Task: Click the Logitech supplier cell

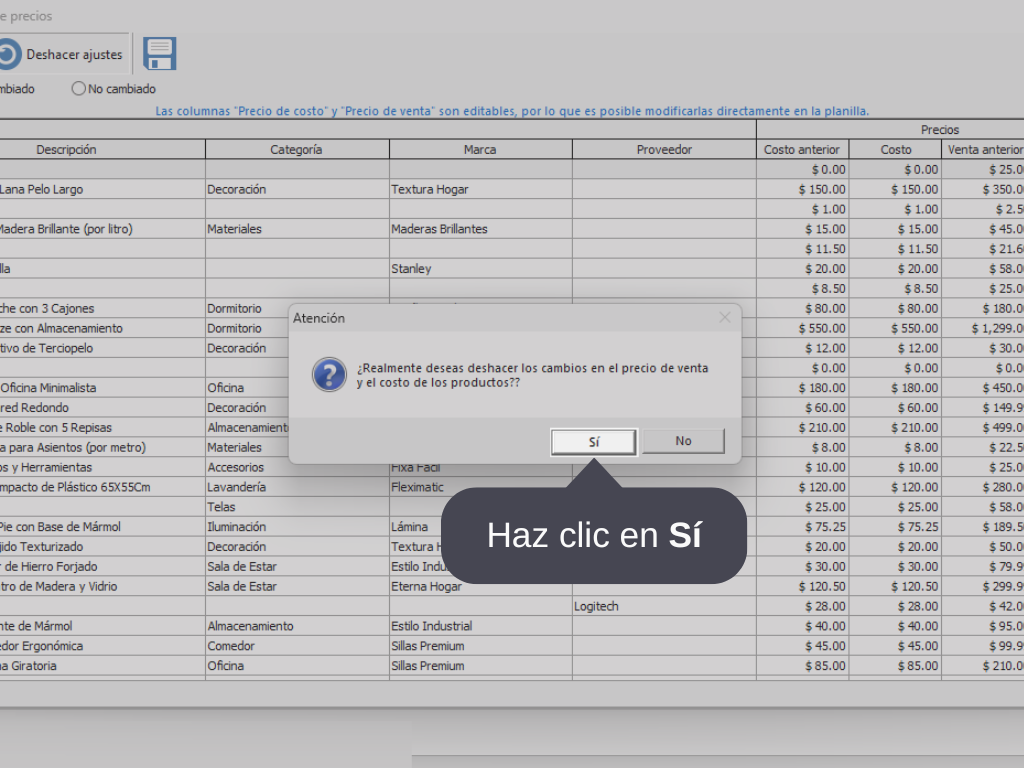Action: point(664,606)
